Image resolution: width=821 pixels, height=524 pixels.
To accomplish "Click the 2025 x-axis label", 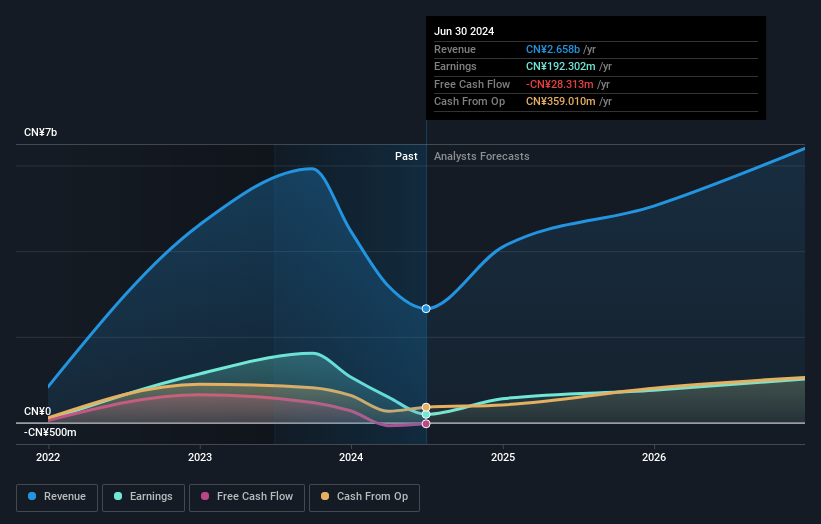I will pos(503,458).
